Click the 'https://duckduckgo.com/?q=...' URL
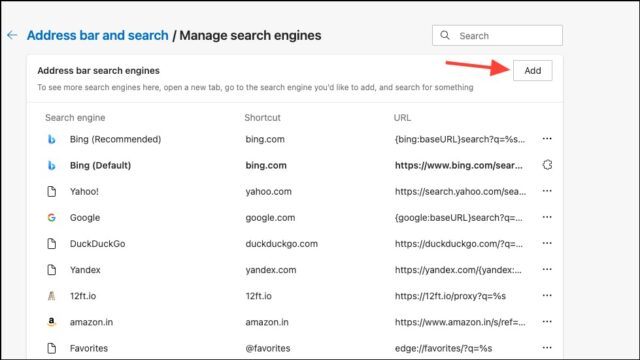Image resolution: width=640 pixels, height=360 pixels. (x=459, y=244)
